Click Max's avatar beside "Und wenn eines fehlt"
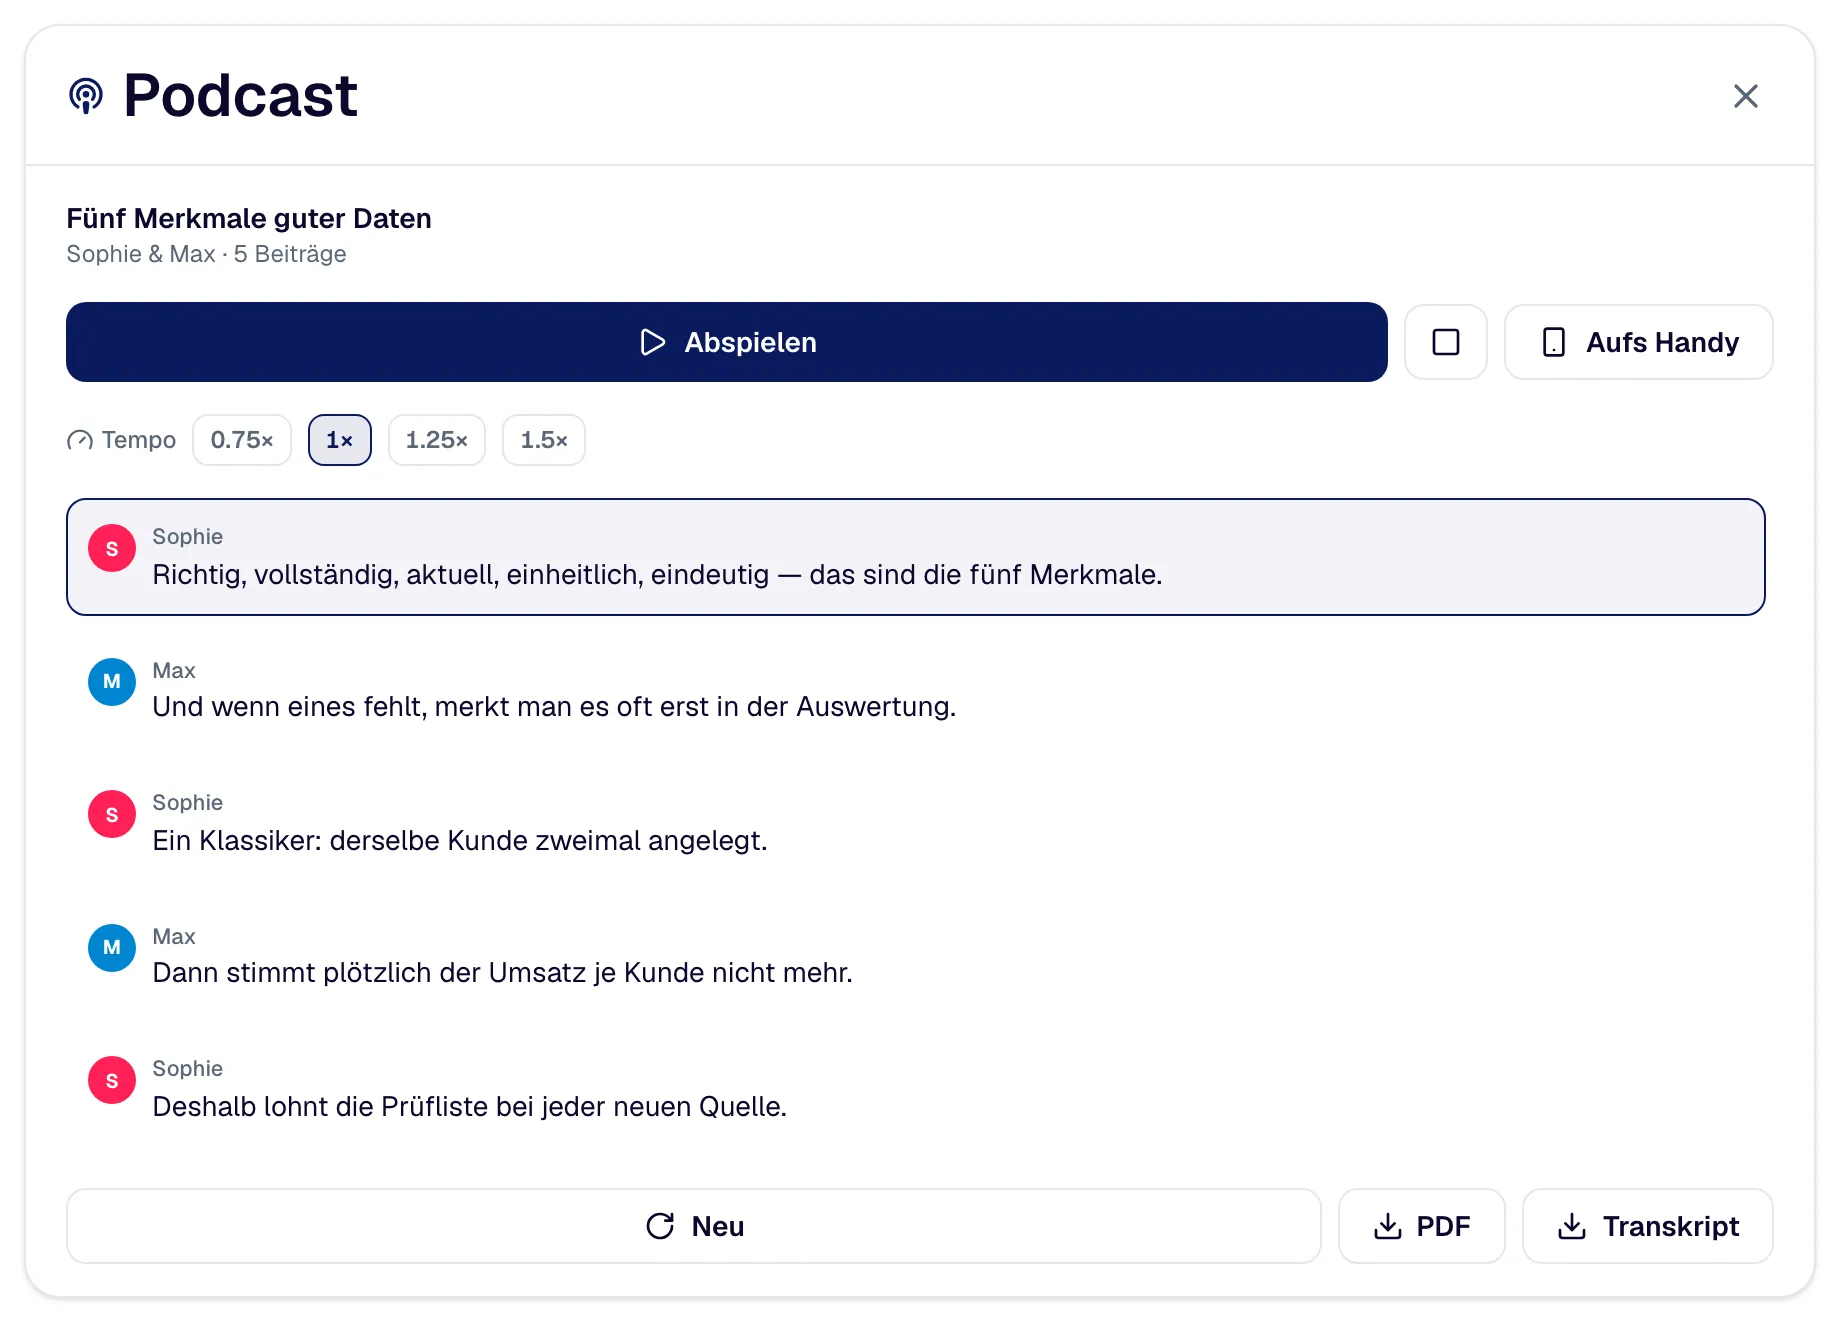The image size is (1840, 1320). (x=112, y=682)
